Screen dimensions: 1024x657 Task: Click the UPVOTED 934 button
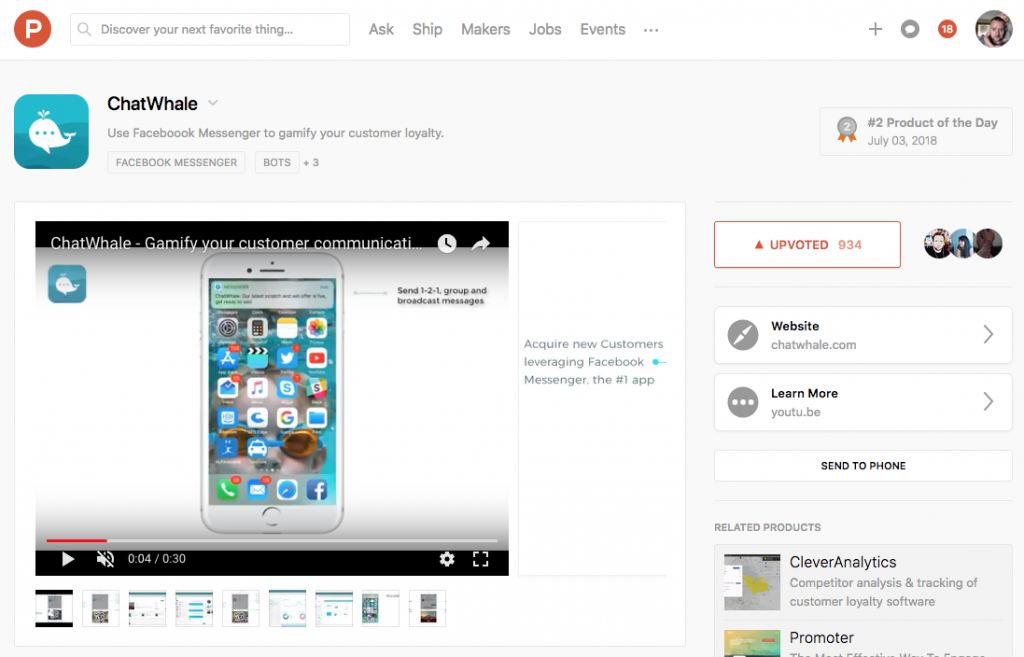click(x=807, y=244)
